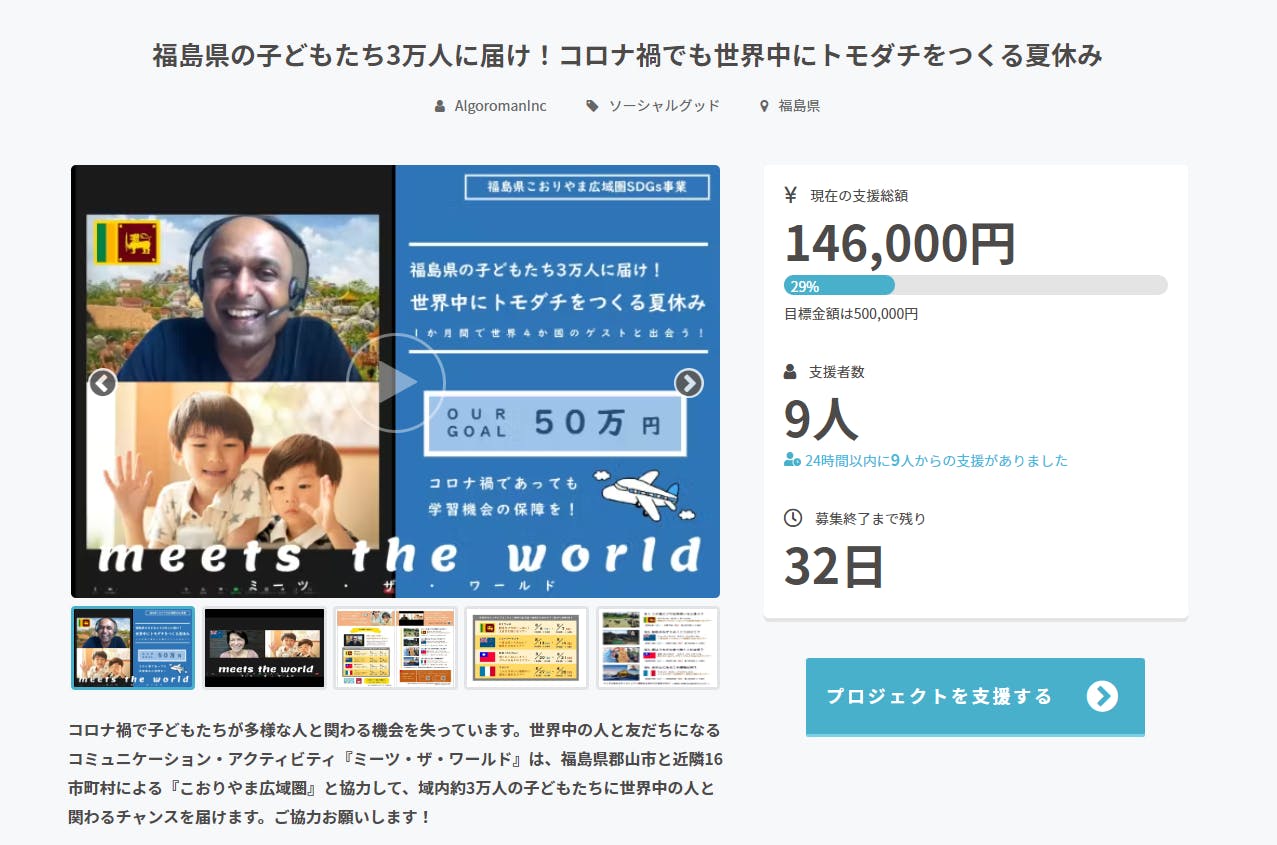This screenshot has height=845, width=1277.
Task: Select the second black background thumbnail
Action: click(265, 648)
